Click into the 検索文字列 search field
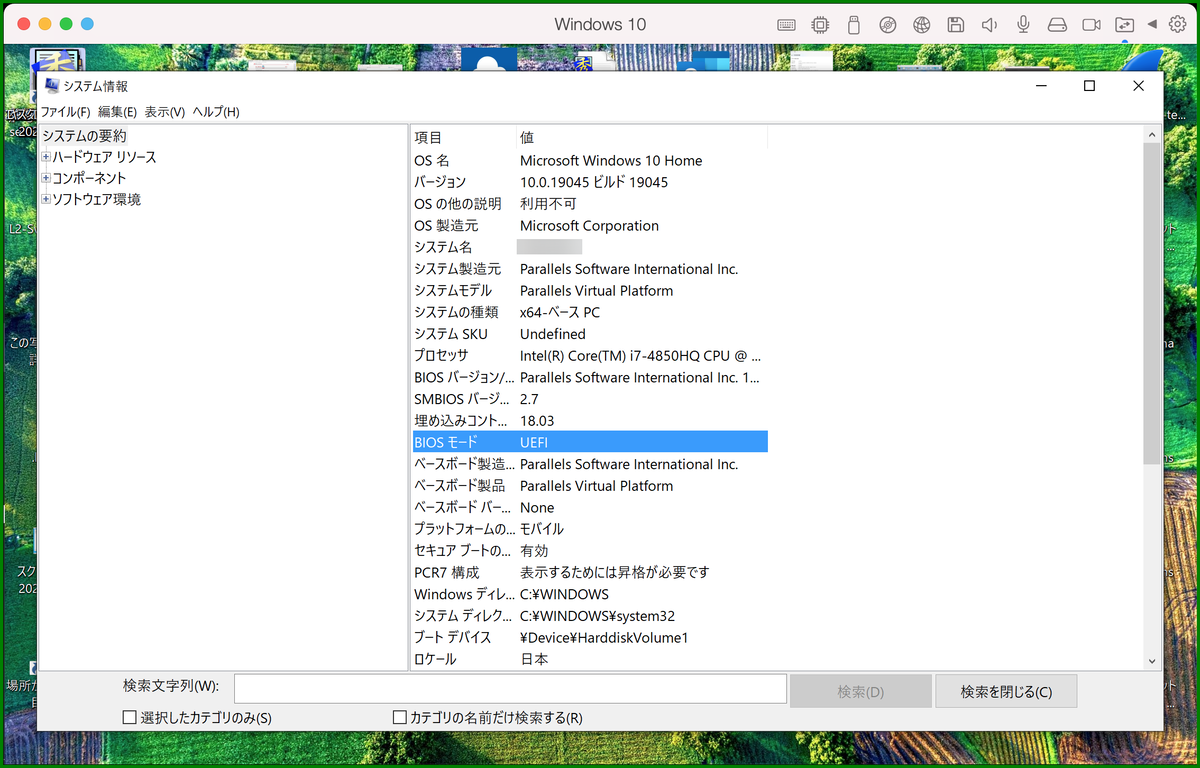Screen dimensions: 1200x768 tap(510, 689)
